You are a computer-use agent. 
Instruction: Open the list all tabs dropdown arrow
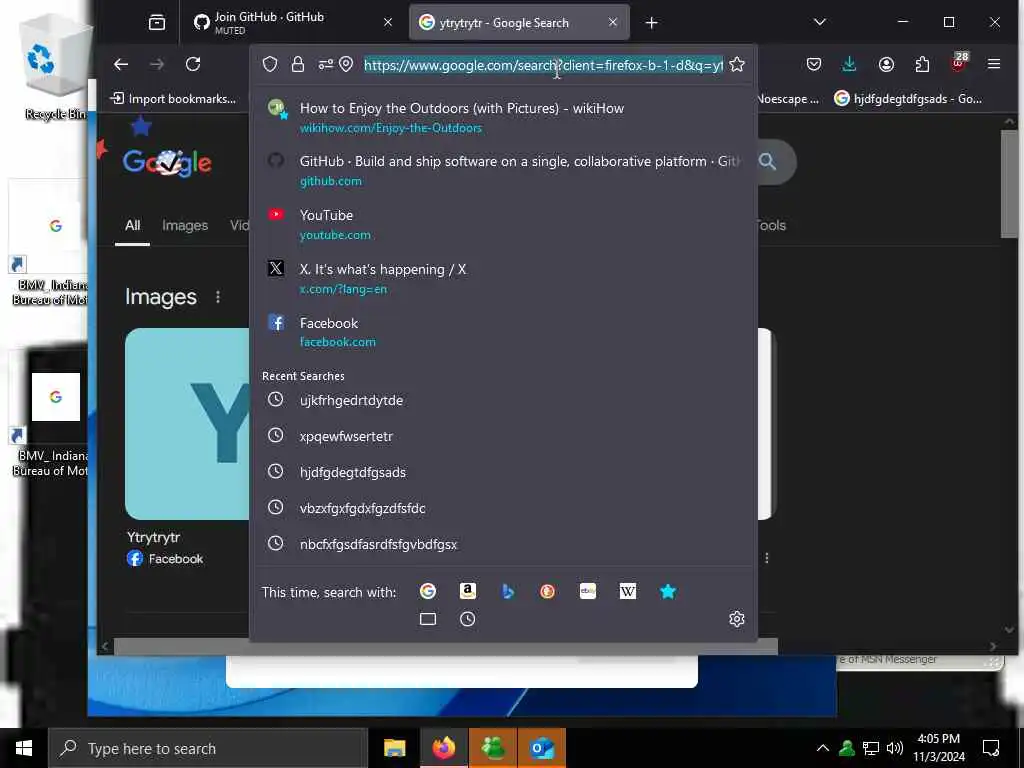point(820,22)
